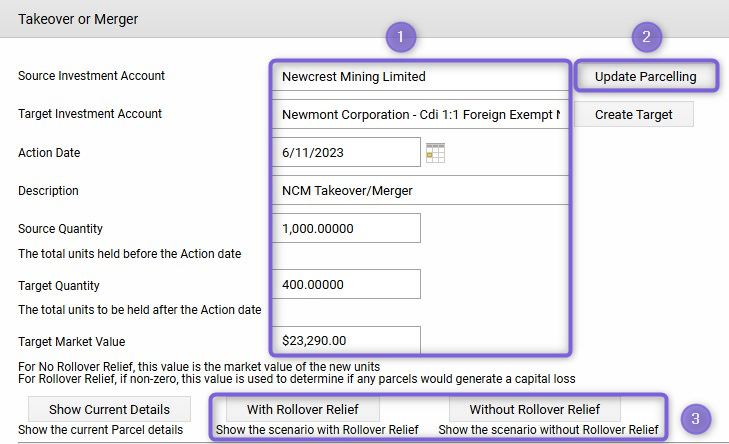This screenshot has height=444, width=729.
Task: Click the 'For No Rollover Relief' note line
Action: pyautogui.click(x=199, y=366)
